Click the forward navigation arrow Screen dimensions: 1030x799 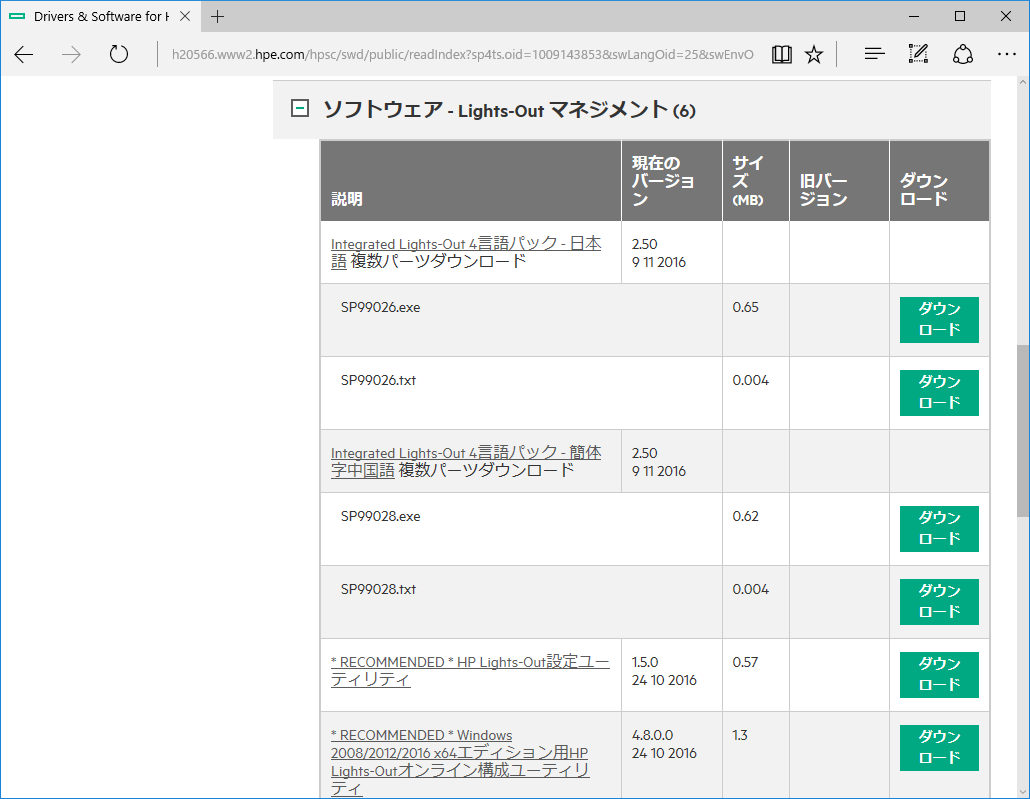click(71, 55)
